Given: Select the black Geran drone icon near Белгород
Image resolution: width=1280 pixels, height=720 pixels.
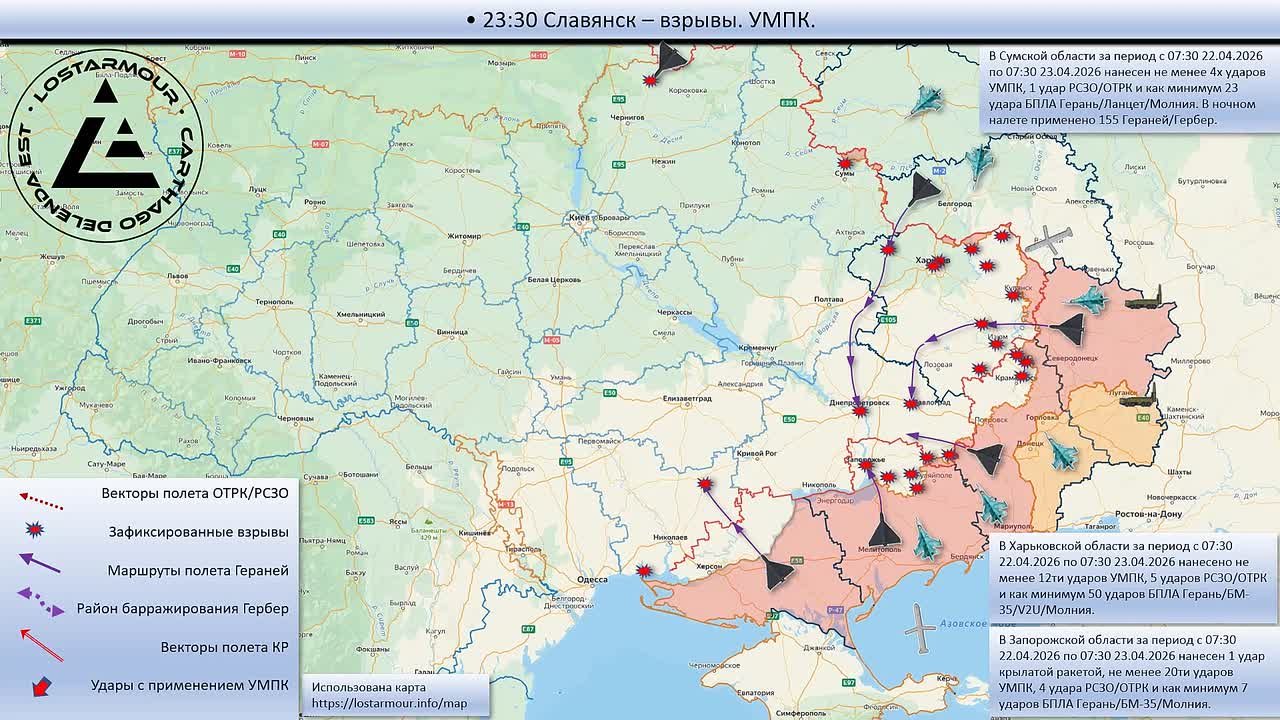Looking at the screenshot, I should (925, 189).
